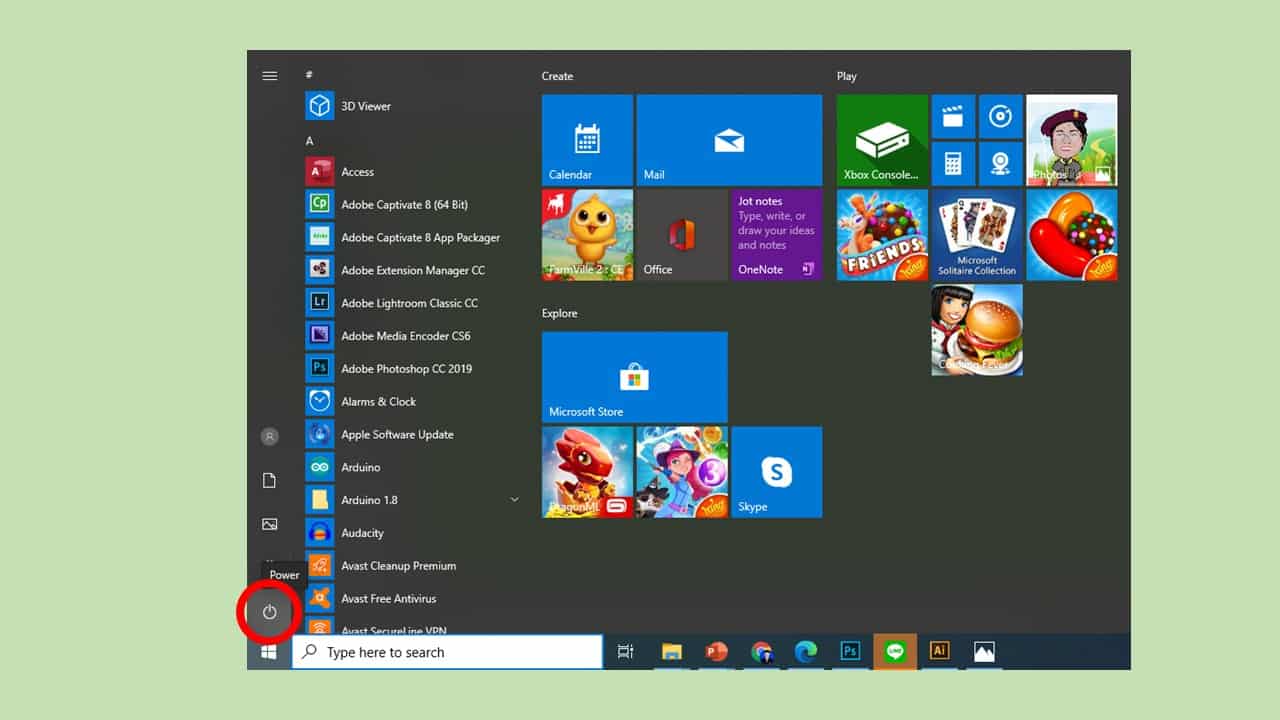This screenshot has width=1280, height=720.
Task: Open the Photos app on the taskbar
Action: pos(984,652)
